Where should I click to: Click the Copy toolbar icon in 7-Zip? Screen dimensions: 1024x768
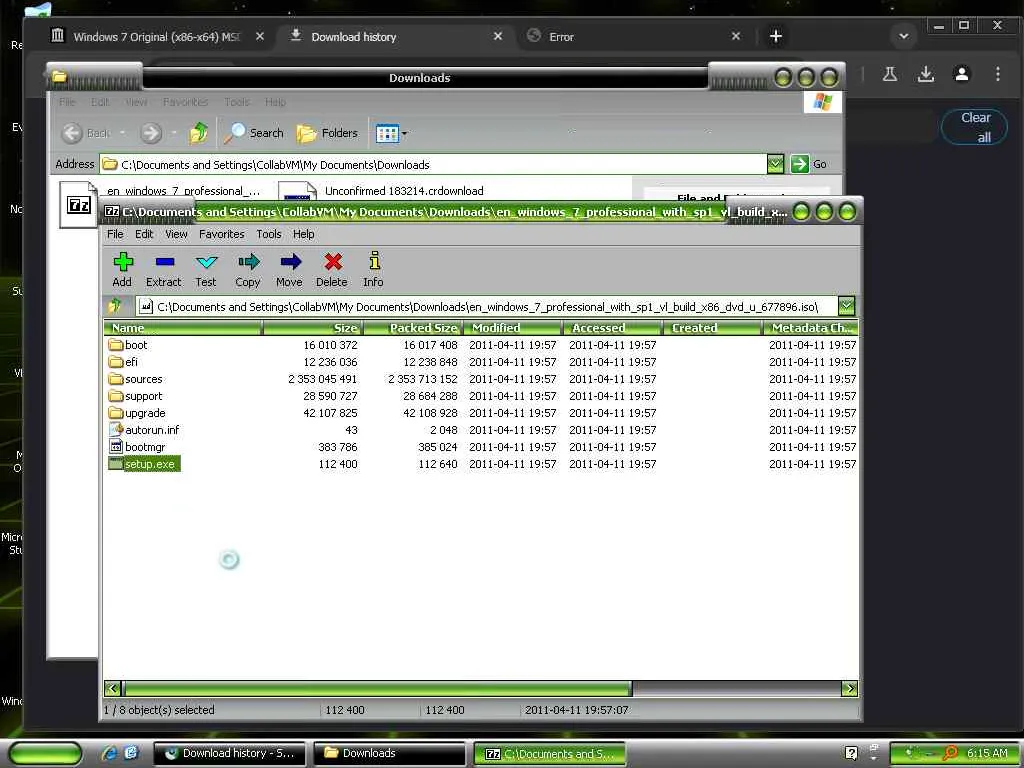248,269
